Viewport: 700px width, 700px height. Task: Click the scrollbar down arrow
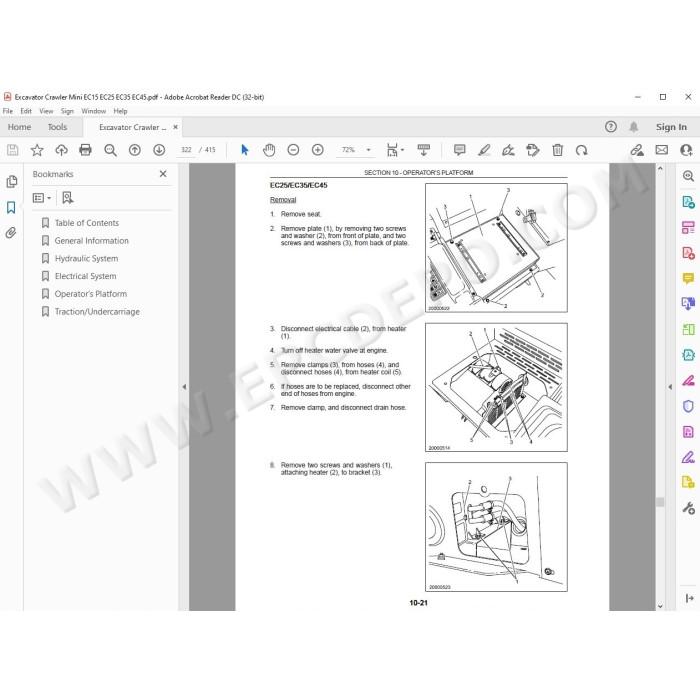[x=660, y=606]
